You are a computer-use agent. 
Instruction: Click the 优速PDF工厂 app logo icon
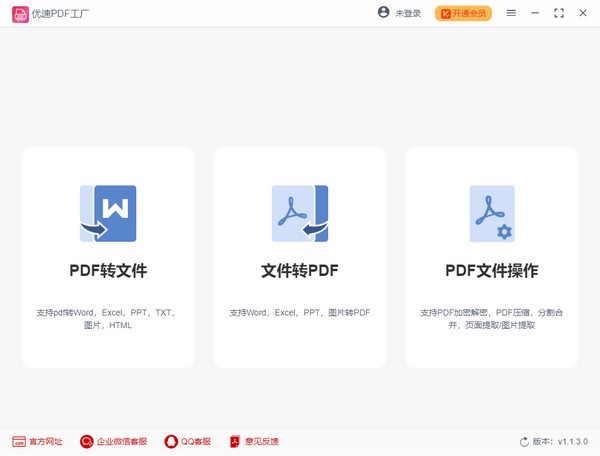(x=20, y=14)
